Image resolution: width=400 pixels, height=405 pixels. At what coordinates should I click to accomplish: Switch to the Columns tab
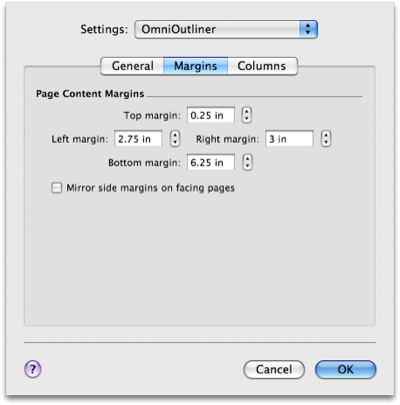262,66
